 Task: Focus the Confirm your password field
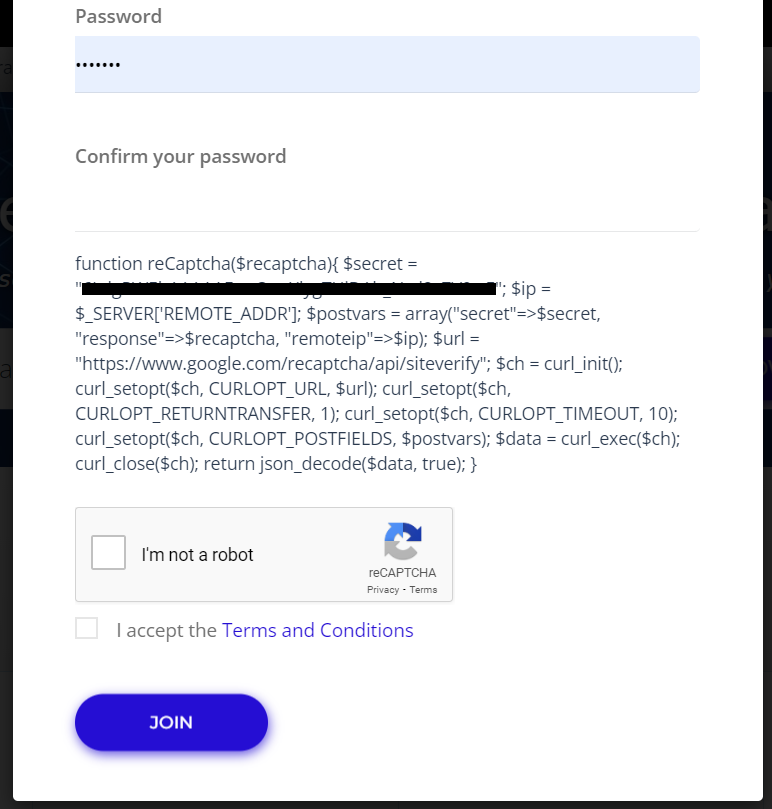[387, 203]
